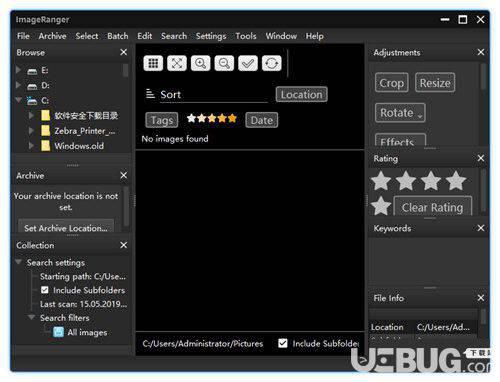Image resolution: width=500 pixels, height=382 pixels.
Task: Expand the Windows.old folder
Action: [31, 145]
